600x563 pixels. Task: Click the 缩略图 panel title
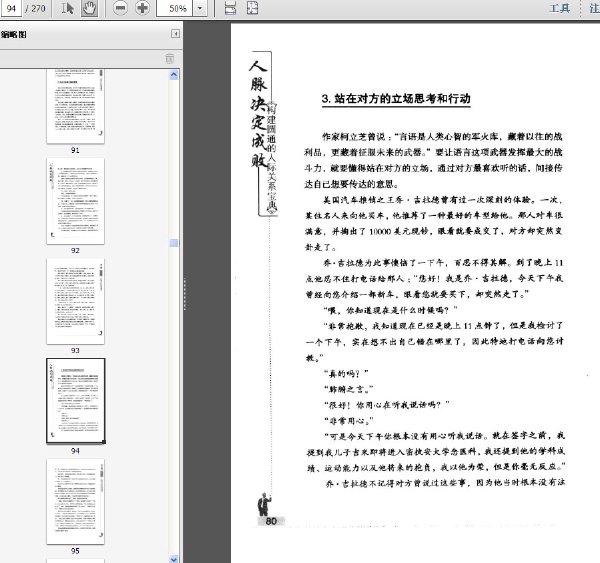click(x=14, y=34)
